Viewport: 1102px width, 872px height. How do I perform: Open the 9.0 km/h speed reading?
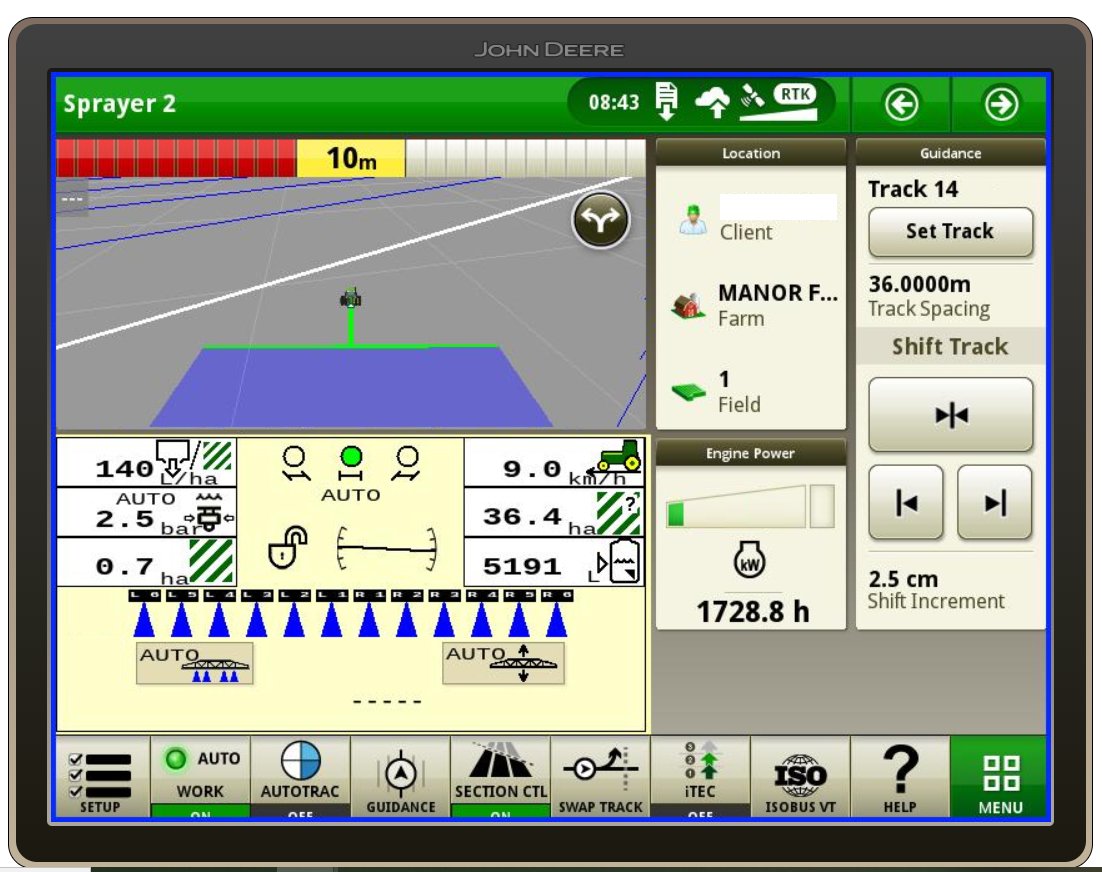pyautogui.click(x=554, y=462)
